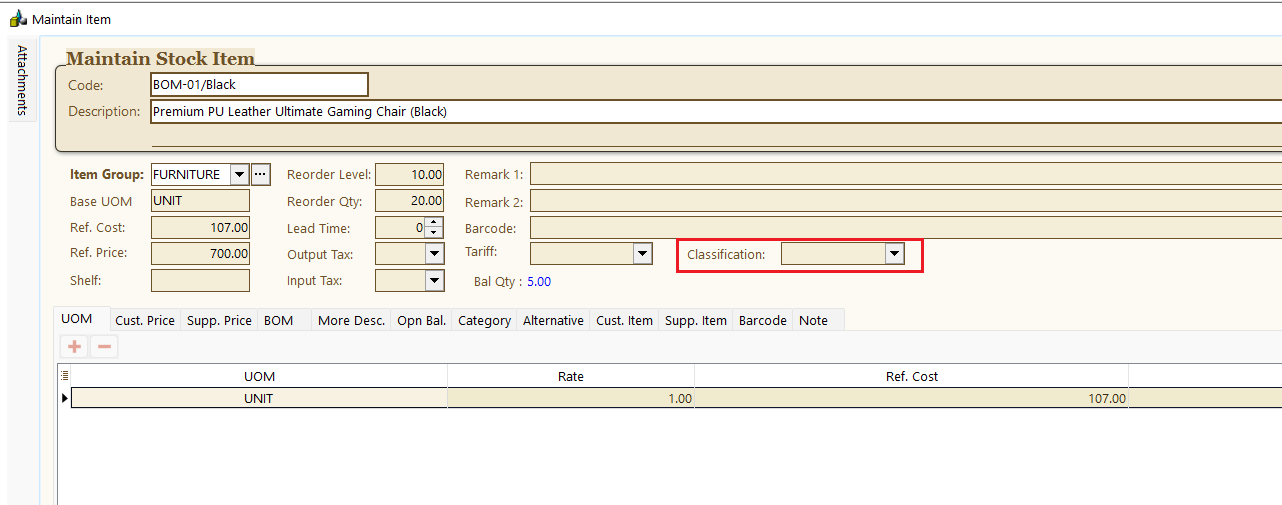The width and height of the screenshot is (1282, 505).
Task: Click the Code field with BOM-01/Black
Action: pyautogui.click(x=259, y=85)
